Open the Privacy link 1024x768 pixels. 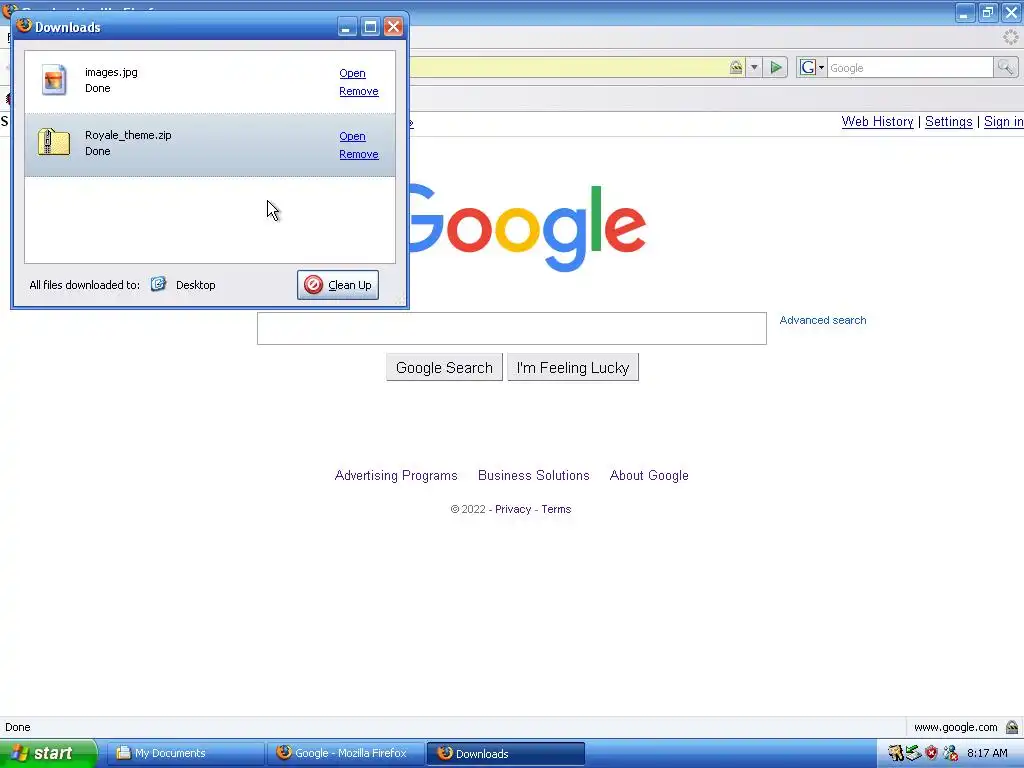(x=513, y=509)
